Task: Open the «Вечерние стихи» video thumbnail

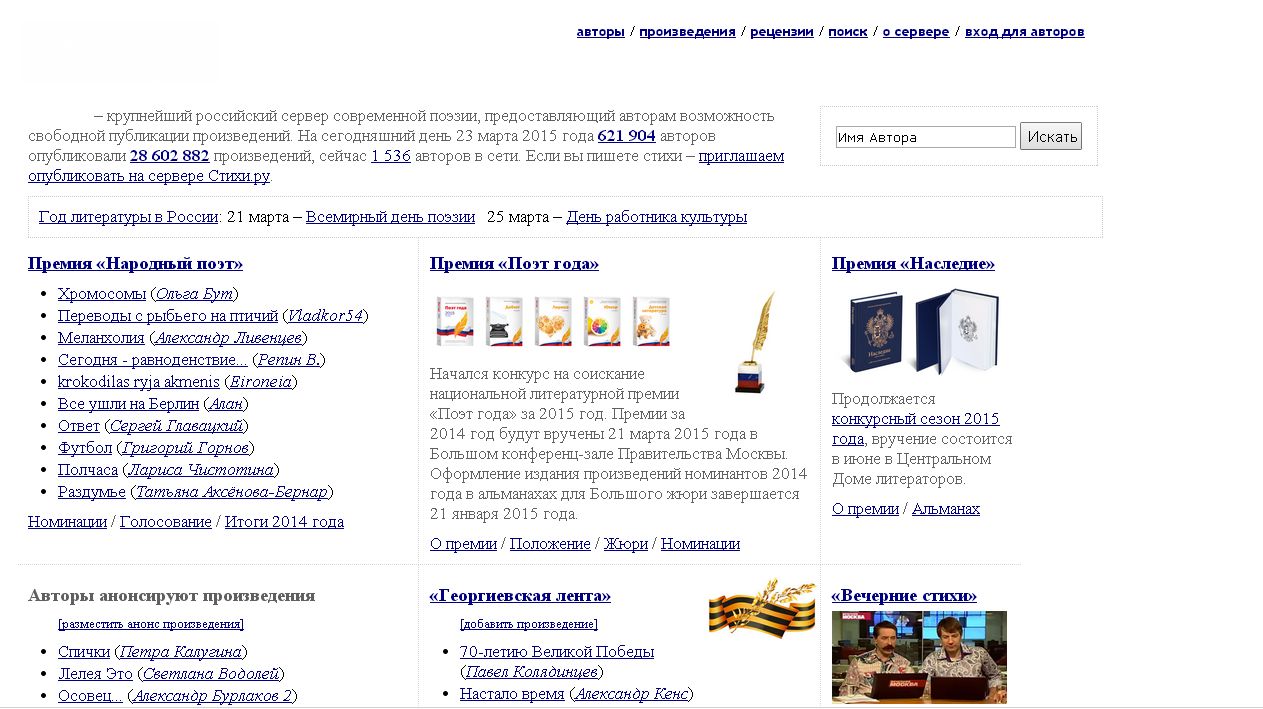Action: pyautogui.click(x=919, y=657)
